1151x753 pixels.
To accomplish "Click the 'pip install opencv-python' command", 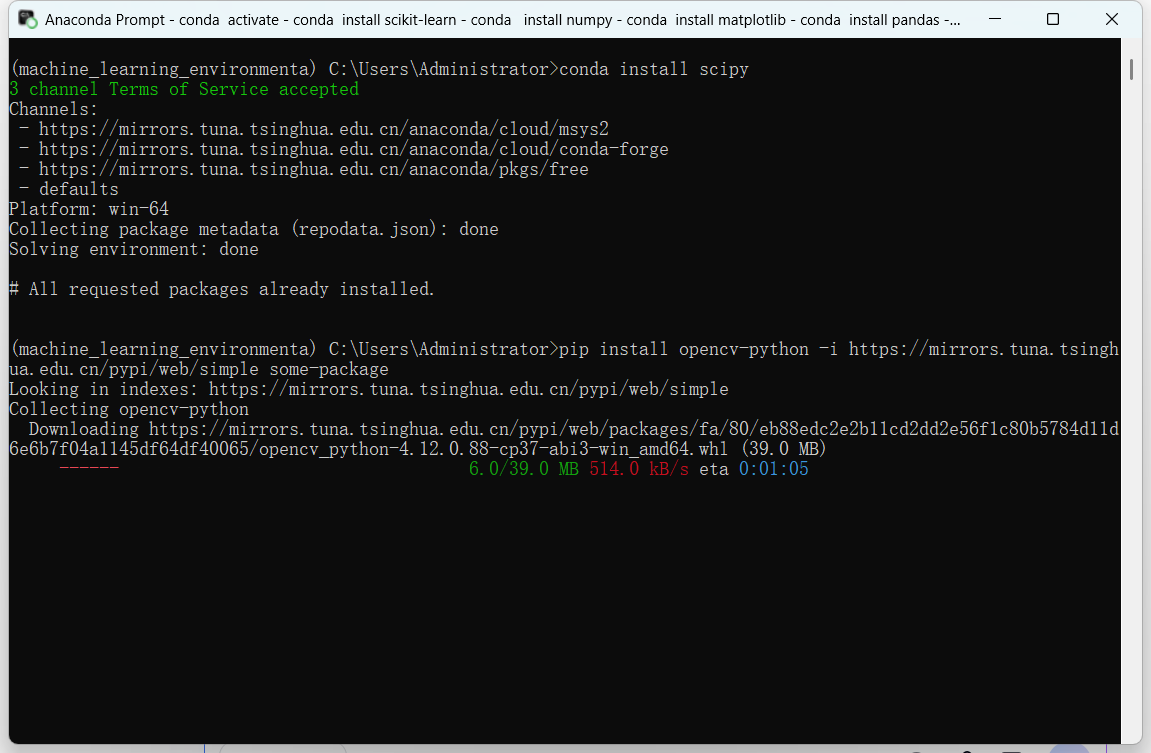I will tap(683, 349).
